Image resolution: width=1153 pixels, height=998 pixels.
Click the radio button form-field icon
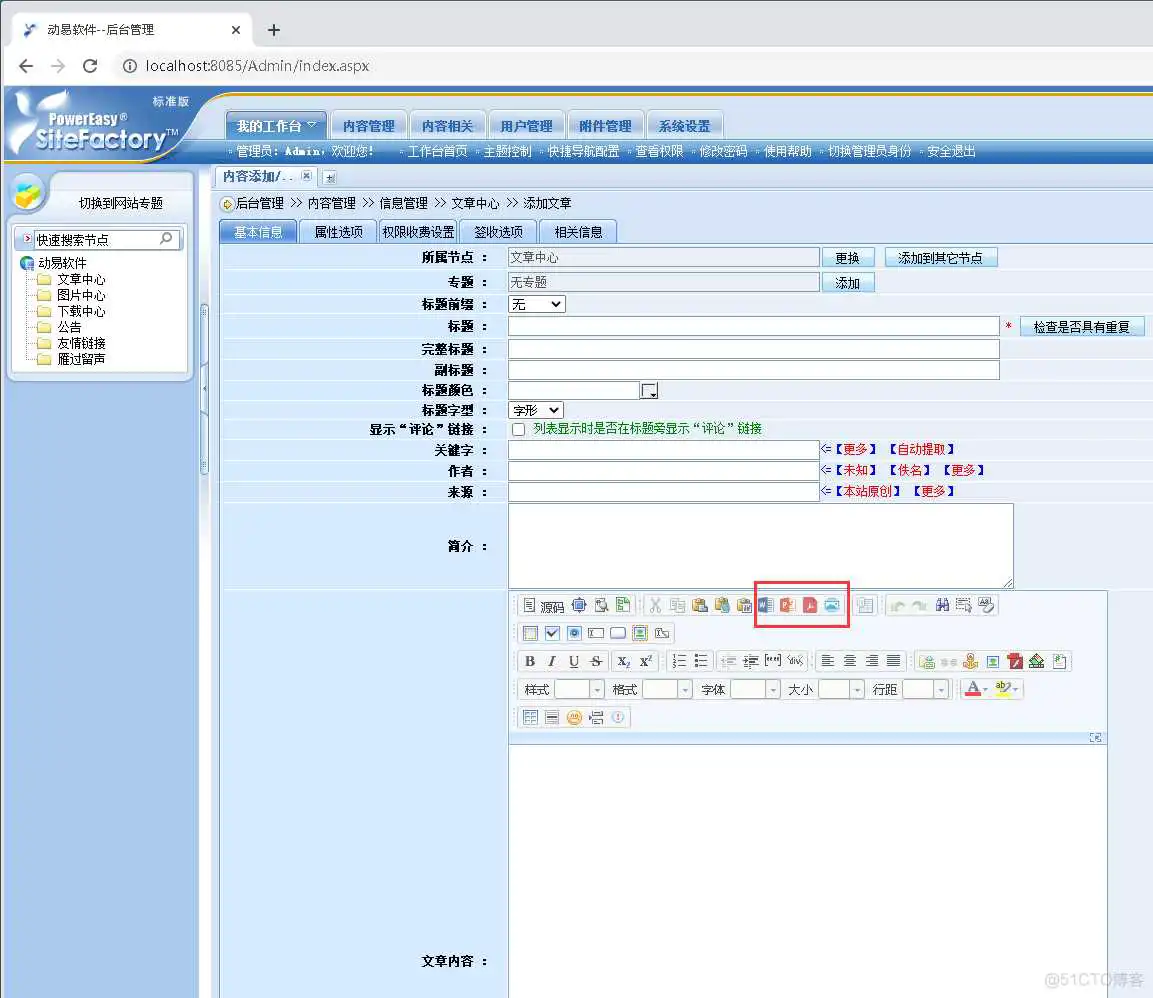[x=574, y=633]
